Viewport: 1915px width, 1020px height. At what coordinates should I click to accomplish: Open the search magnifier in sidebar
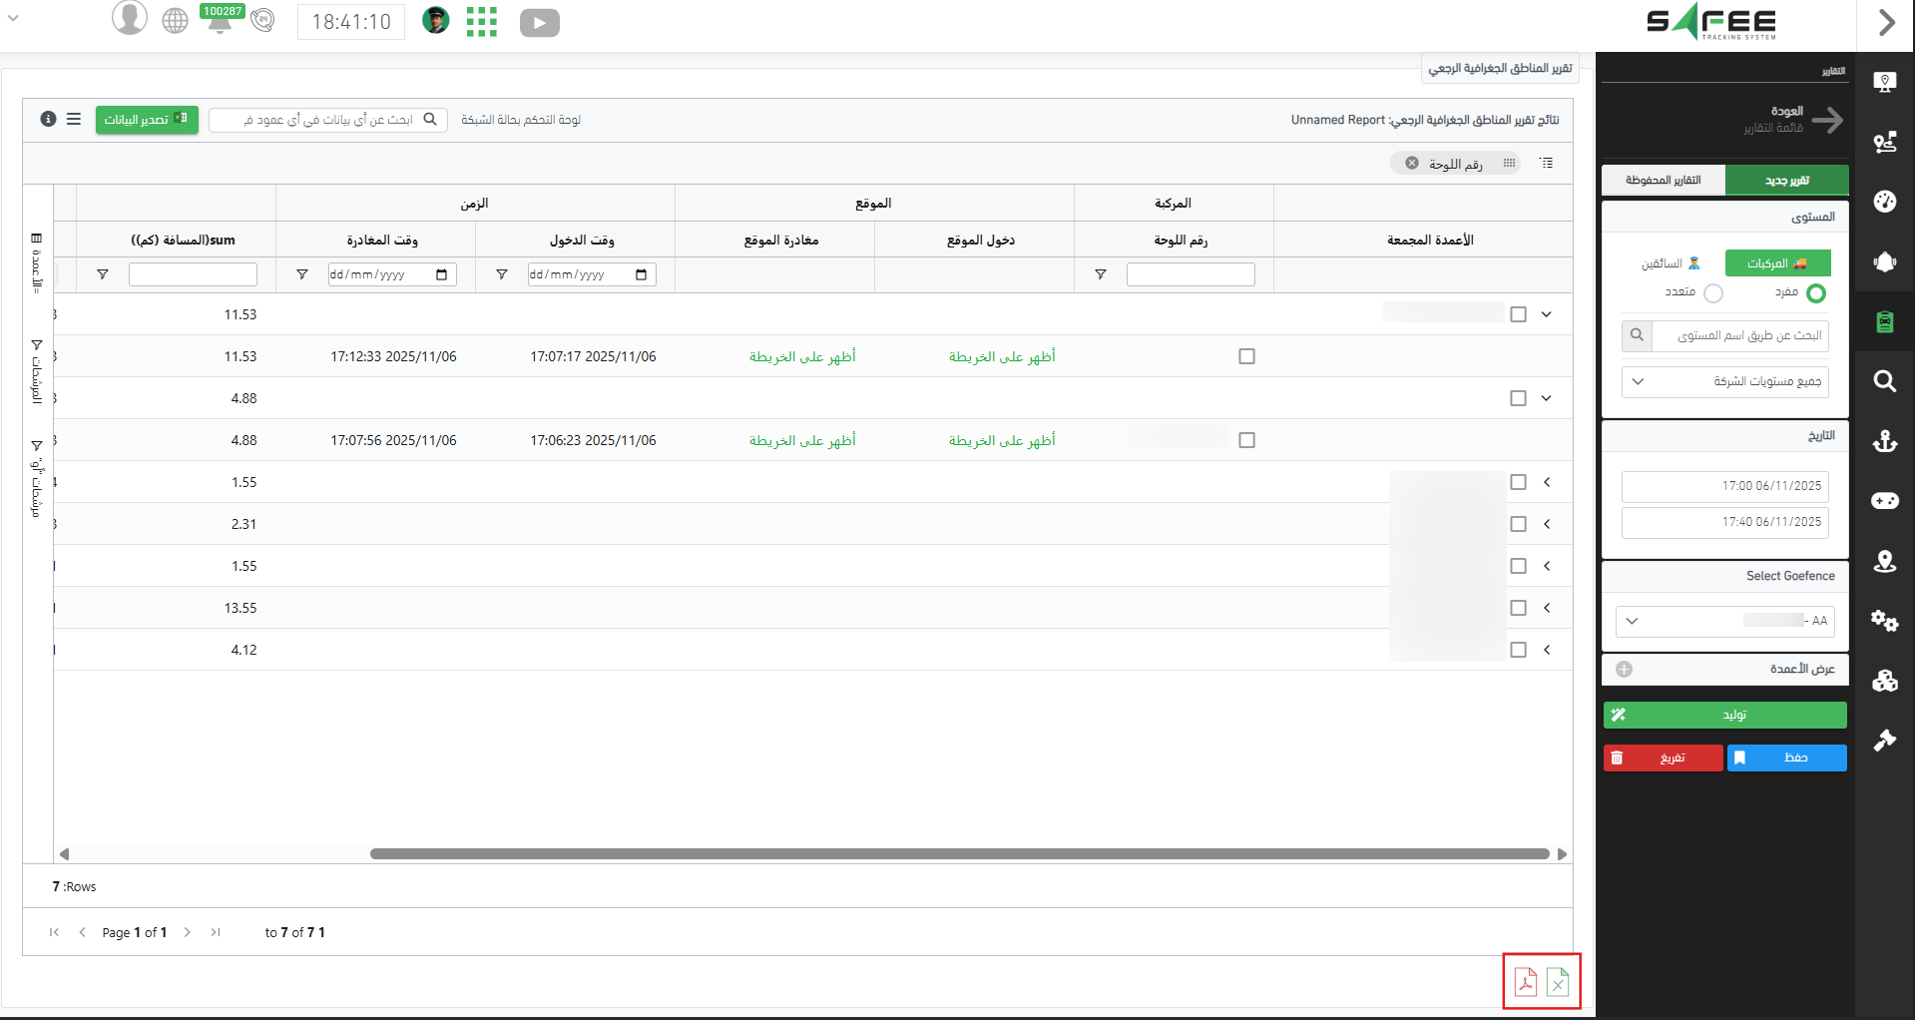pos(1885,381)
